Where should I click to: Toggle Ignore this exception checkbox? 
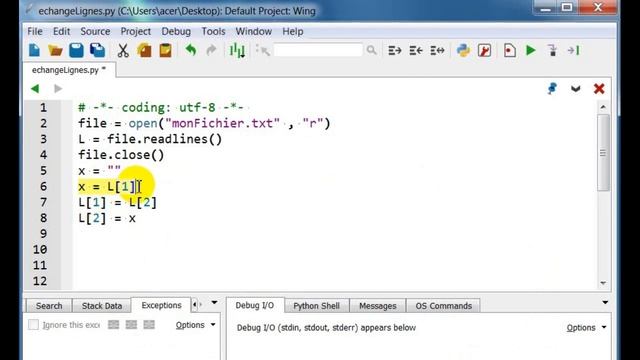tap(33, 325)
